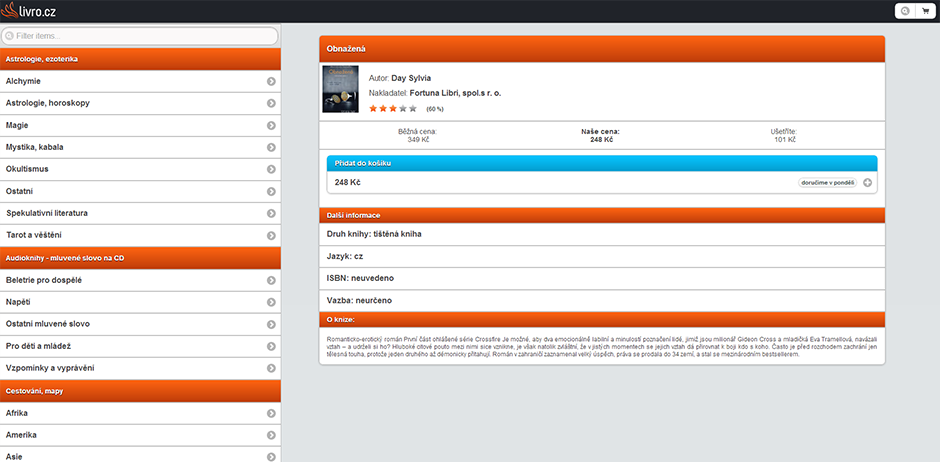
Task: Select Spekulativní literatura category
Action: click(140, 214)
